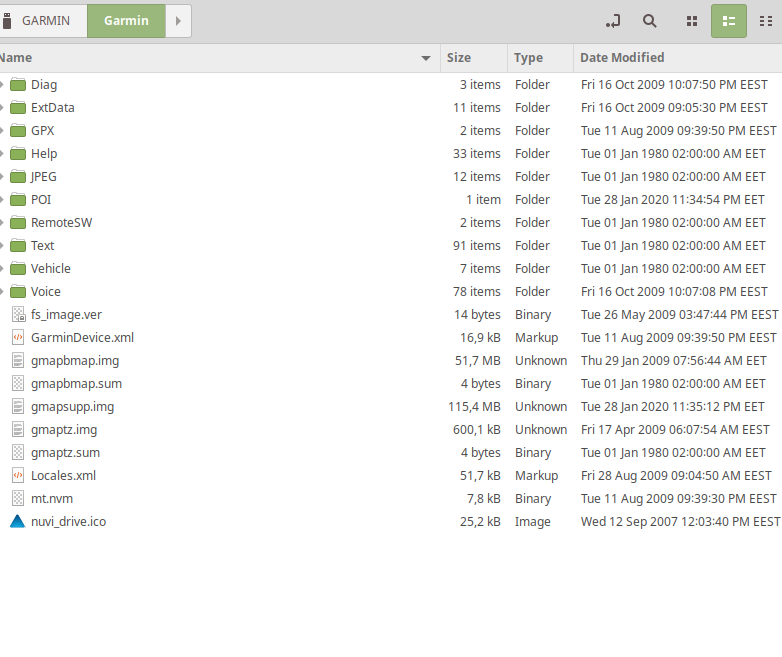This screenshot has width=782, height=657.
Task: Click the GARMIN drive path button
Action: 42,21
